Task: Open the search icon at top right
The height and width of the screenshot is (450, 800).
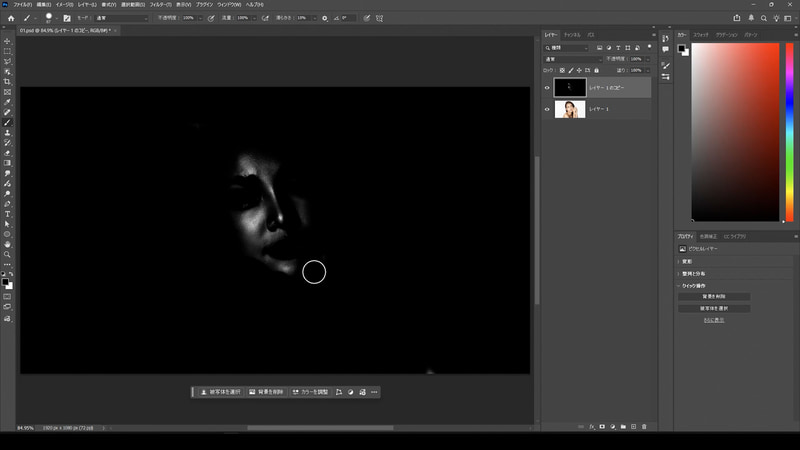Action: point(764,18)
